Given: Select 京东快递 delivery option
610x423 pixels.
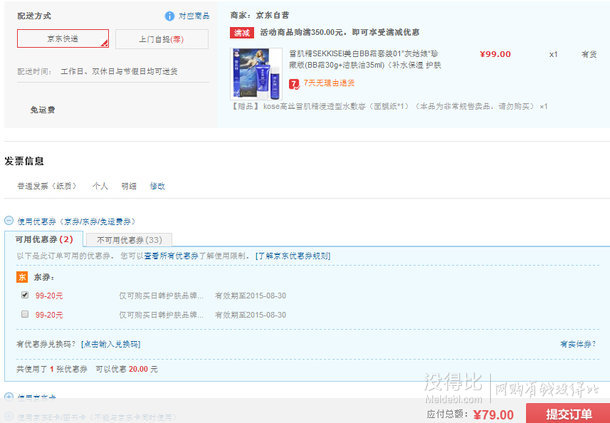Looking at the screenshot, I should [63, 39].
